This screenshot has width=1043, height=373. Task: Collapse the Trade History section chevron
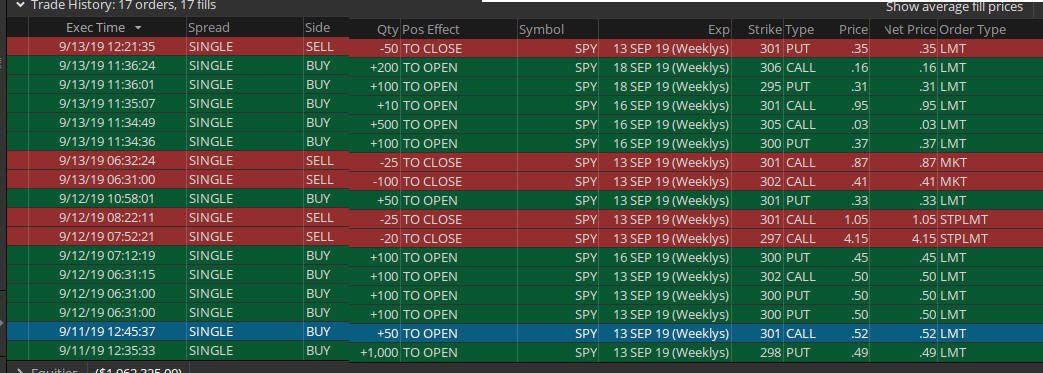click(19, 5)
